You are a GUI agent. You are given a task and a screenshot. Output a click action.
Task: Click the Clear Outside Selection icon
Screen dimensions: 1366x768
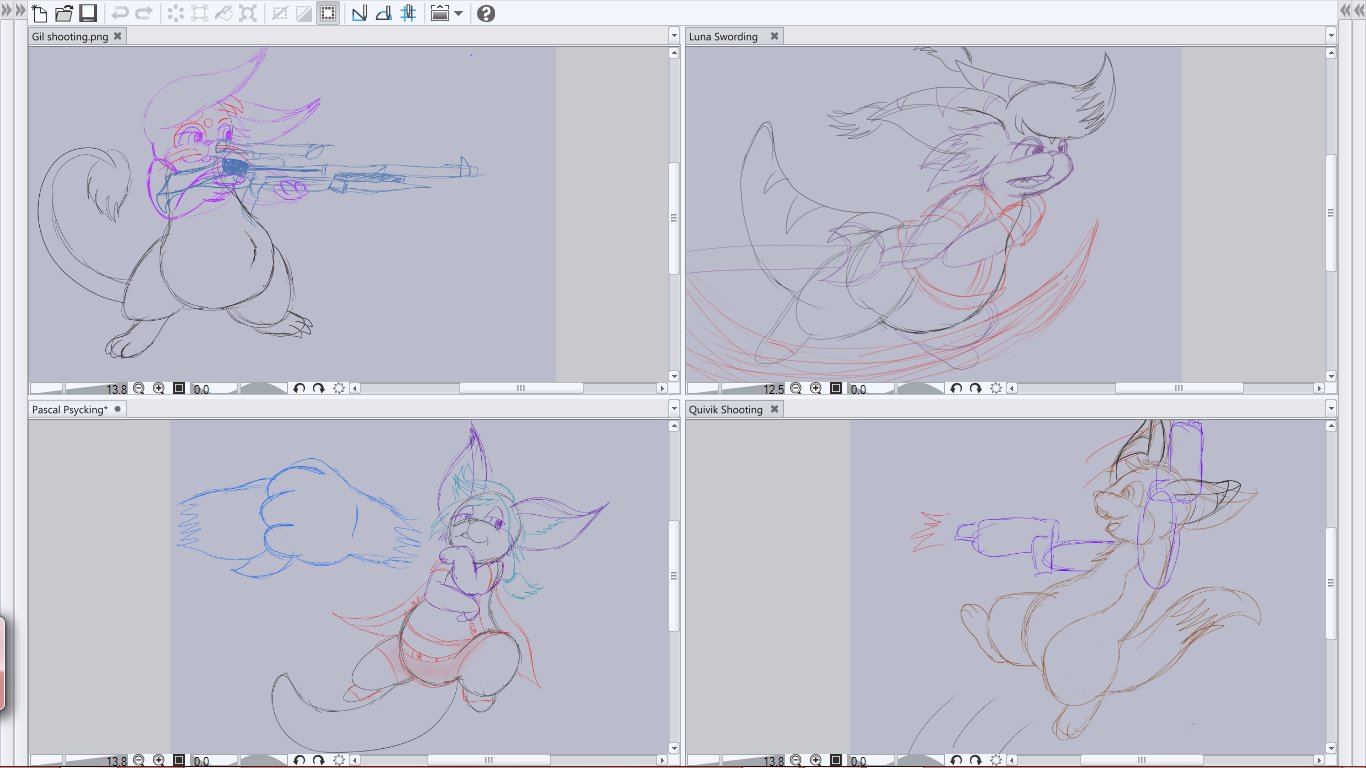(200, 13)
